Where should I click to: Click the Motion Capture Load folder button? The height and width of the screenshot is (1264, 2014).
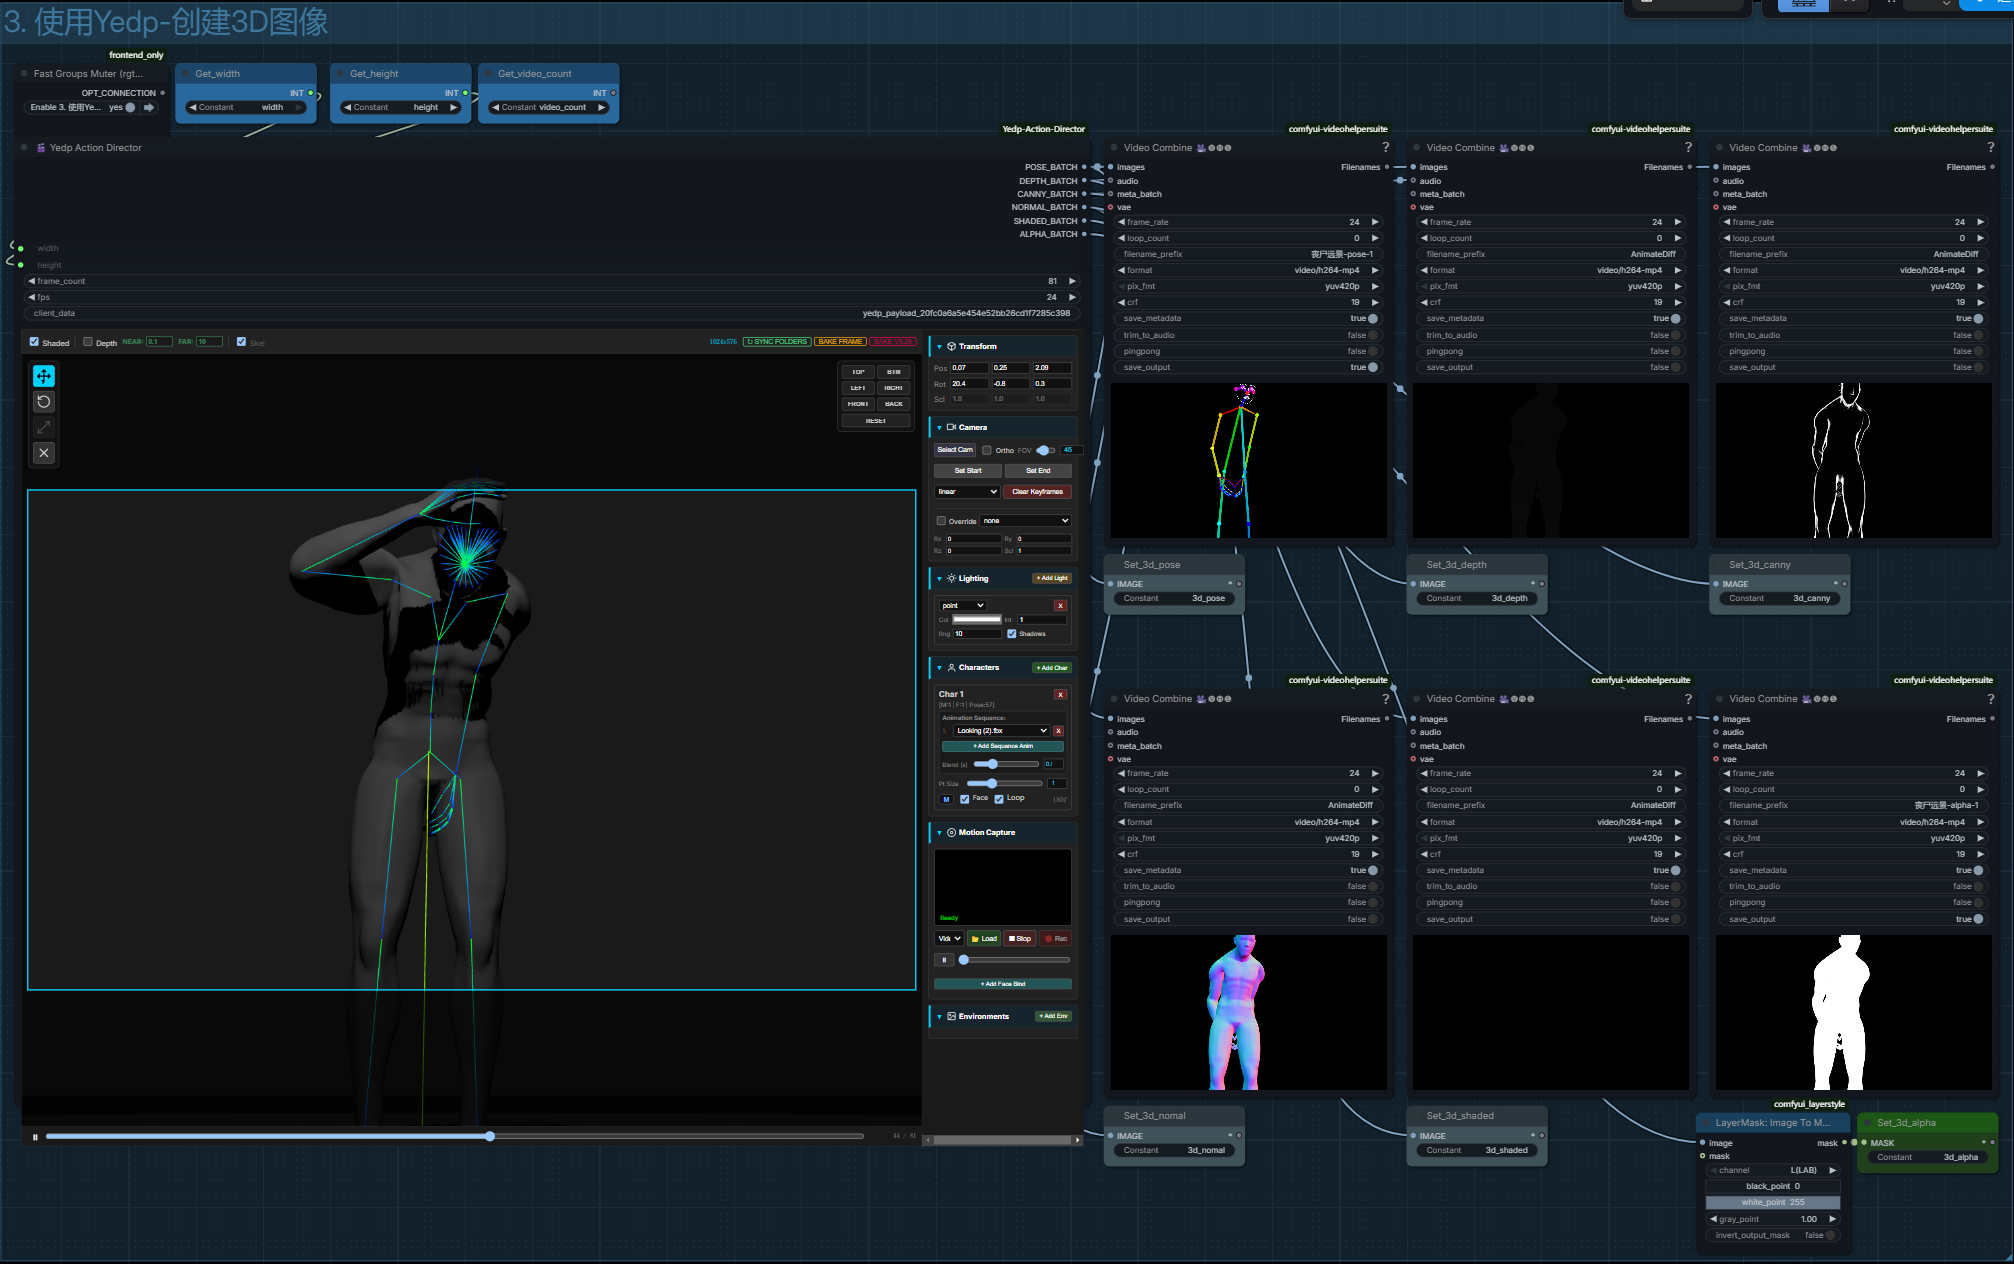click(984, 939)
